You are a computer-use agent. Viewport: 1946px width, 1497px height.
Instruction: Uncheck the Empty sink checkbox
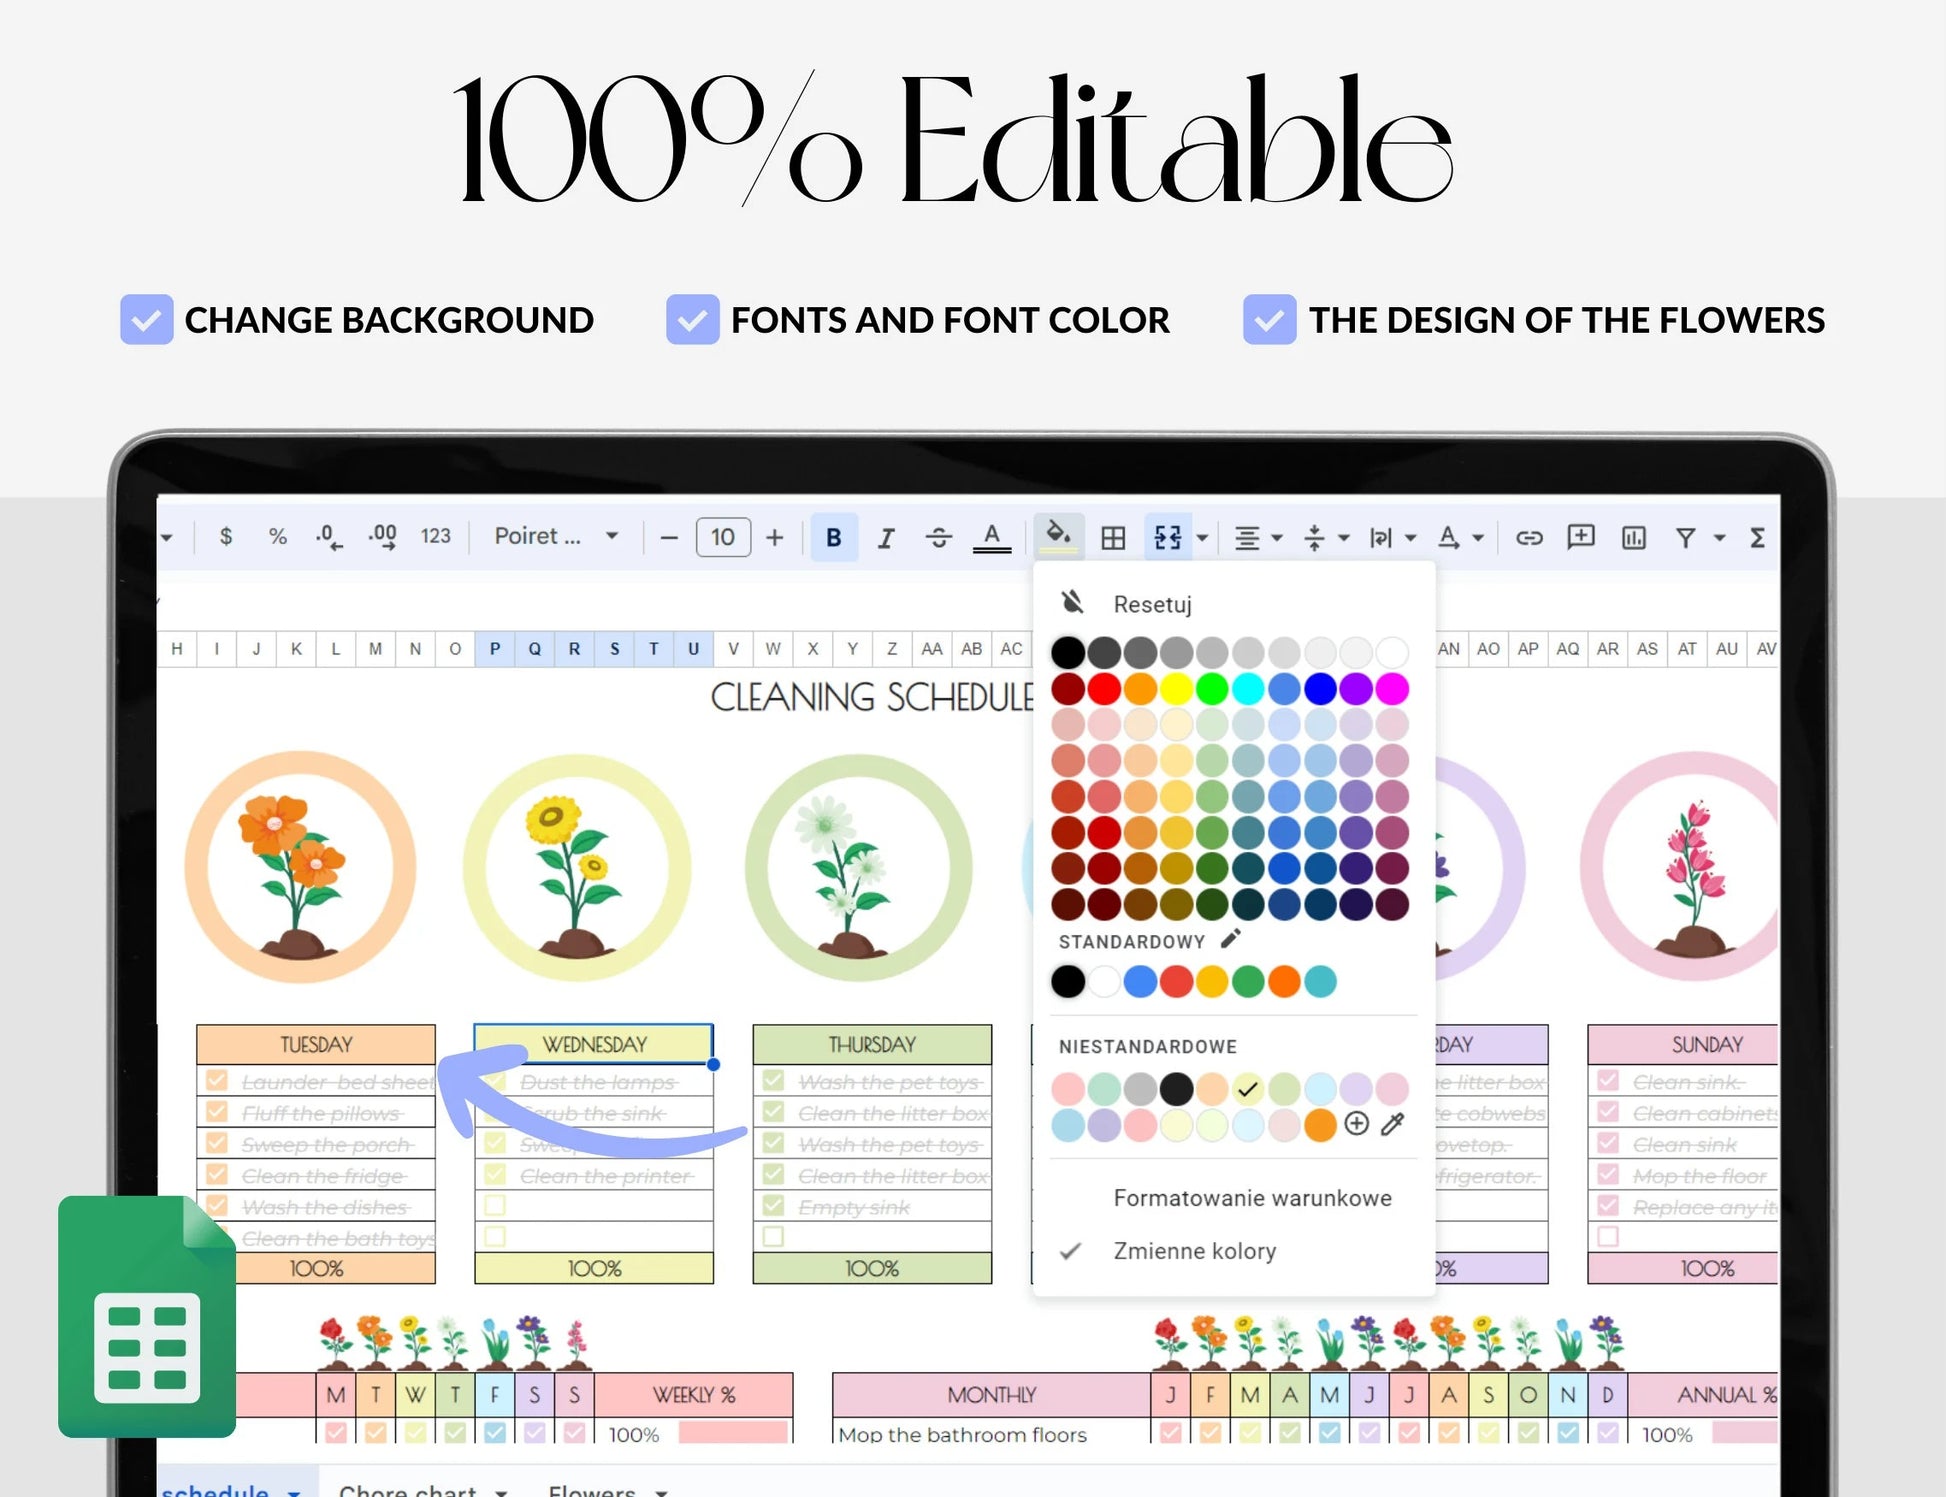[773, 1206]
